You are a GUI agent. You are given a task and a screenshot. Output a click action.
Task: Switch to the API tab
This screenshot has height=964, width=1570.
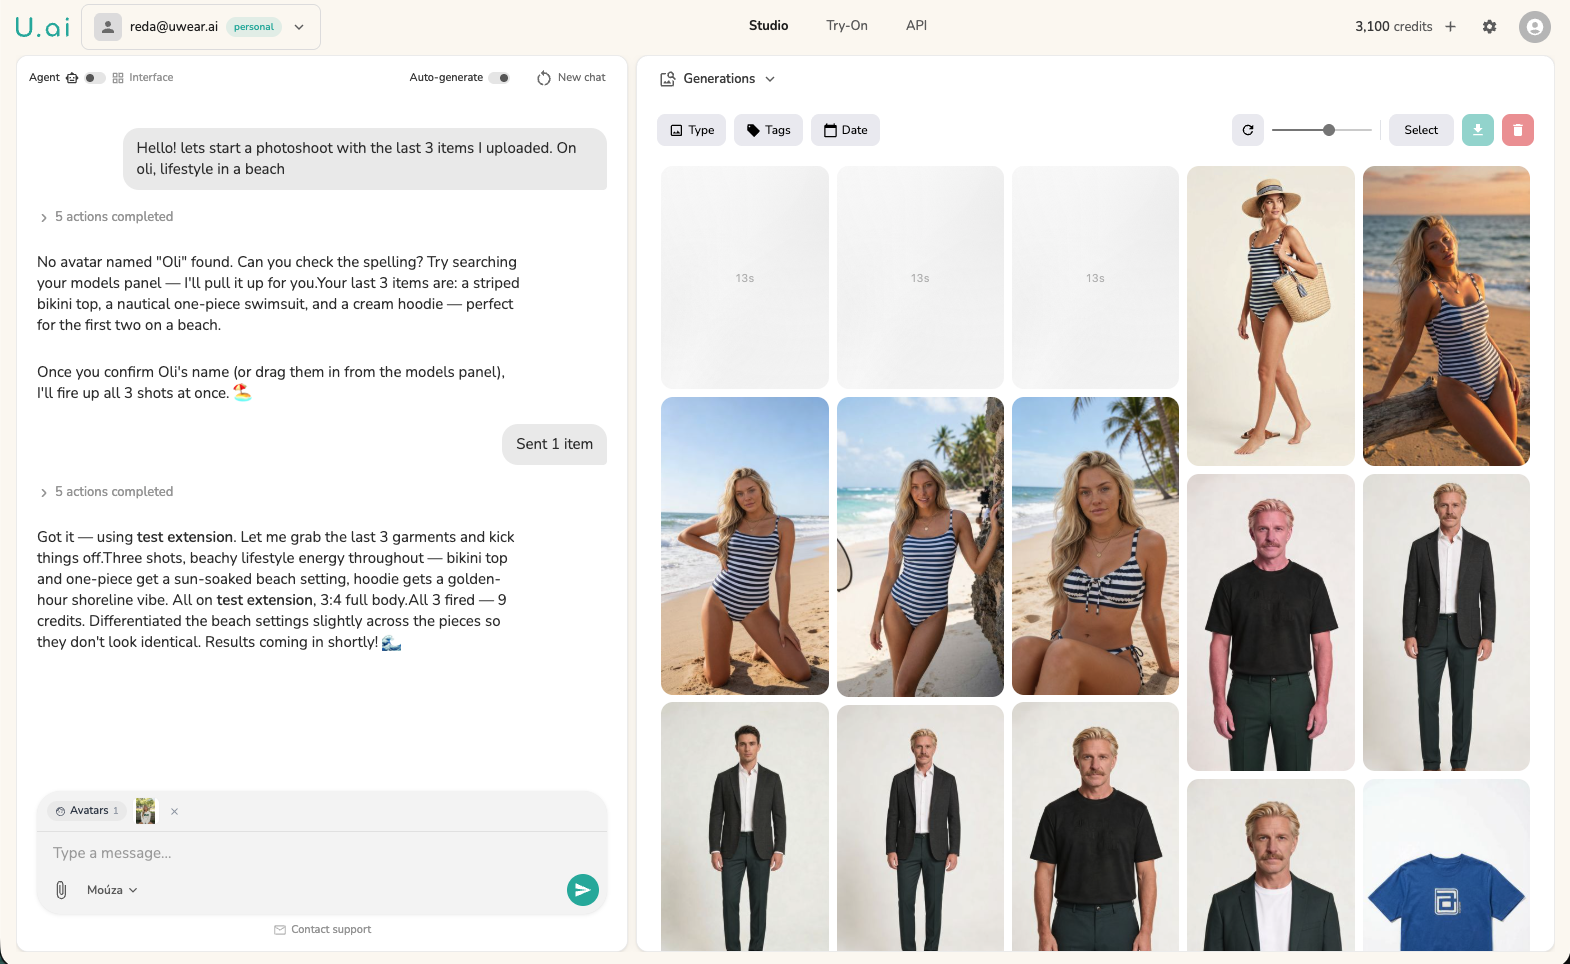[916, 26]
